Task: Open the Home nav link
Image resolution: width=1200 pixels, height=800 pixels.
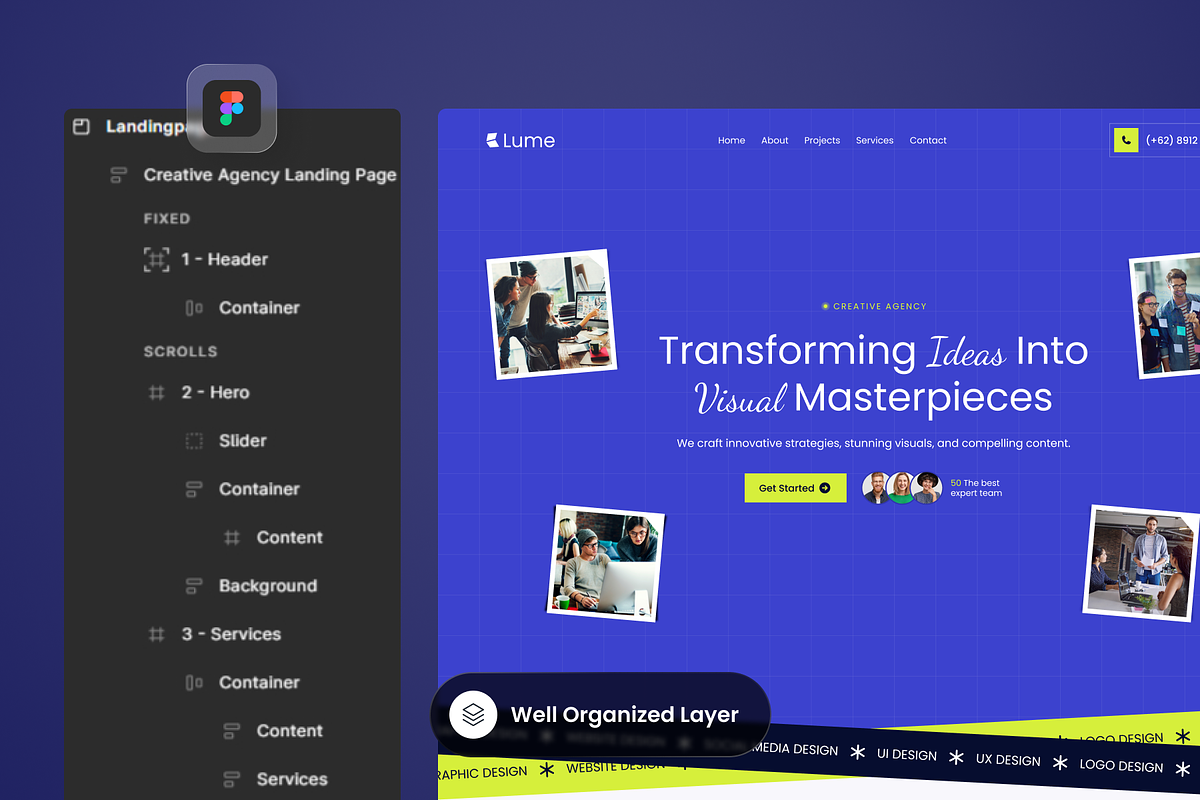Action: pos(732,141)
